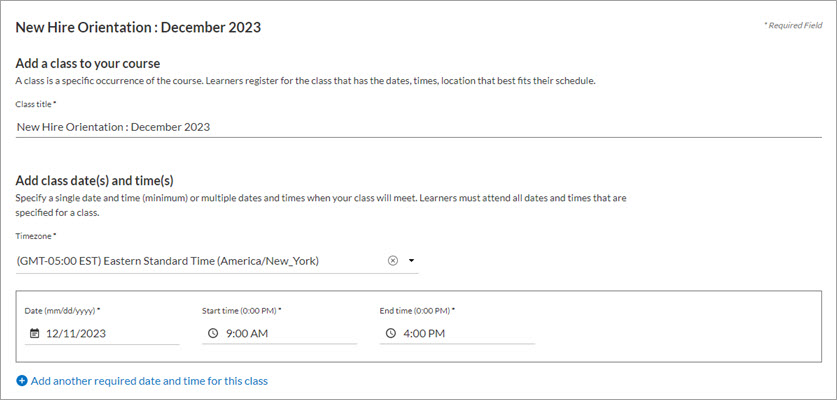This screenshot has width=837, height=400.
Task: Open the Eastern Standard Time timezone combo box
Action: (200, 261)
